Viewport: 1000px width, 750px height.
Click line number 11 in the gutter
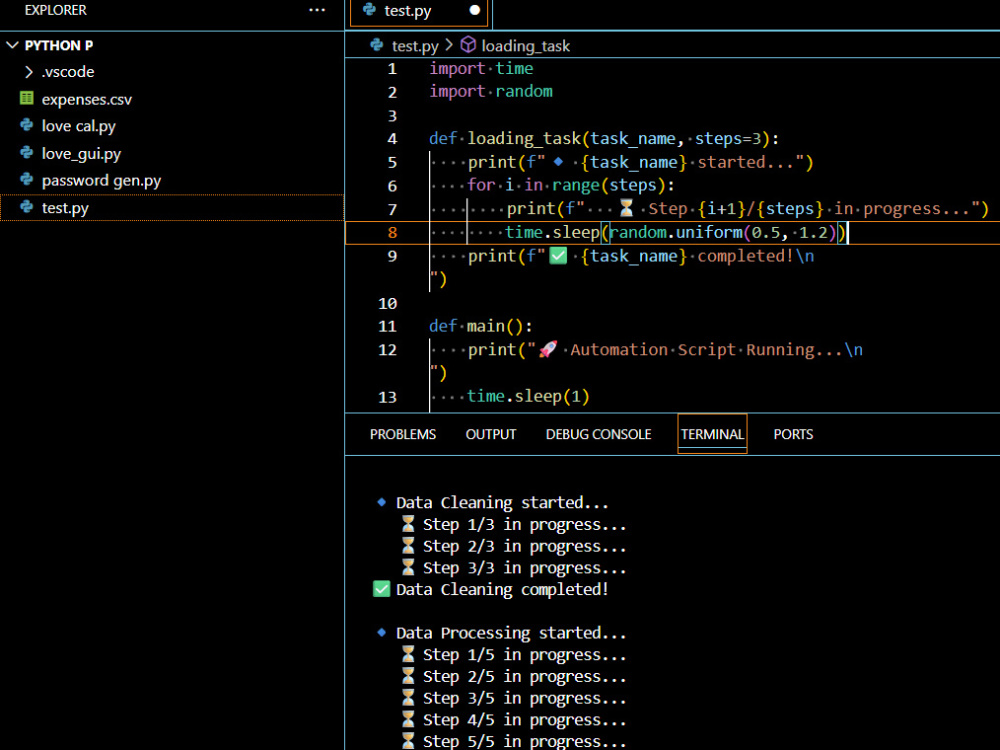click(387, 327)
